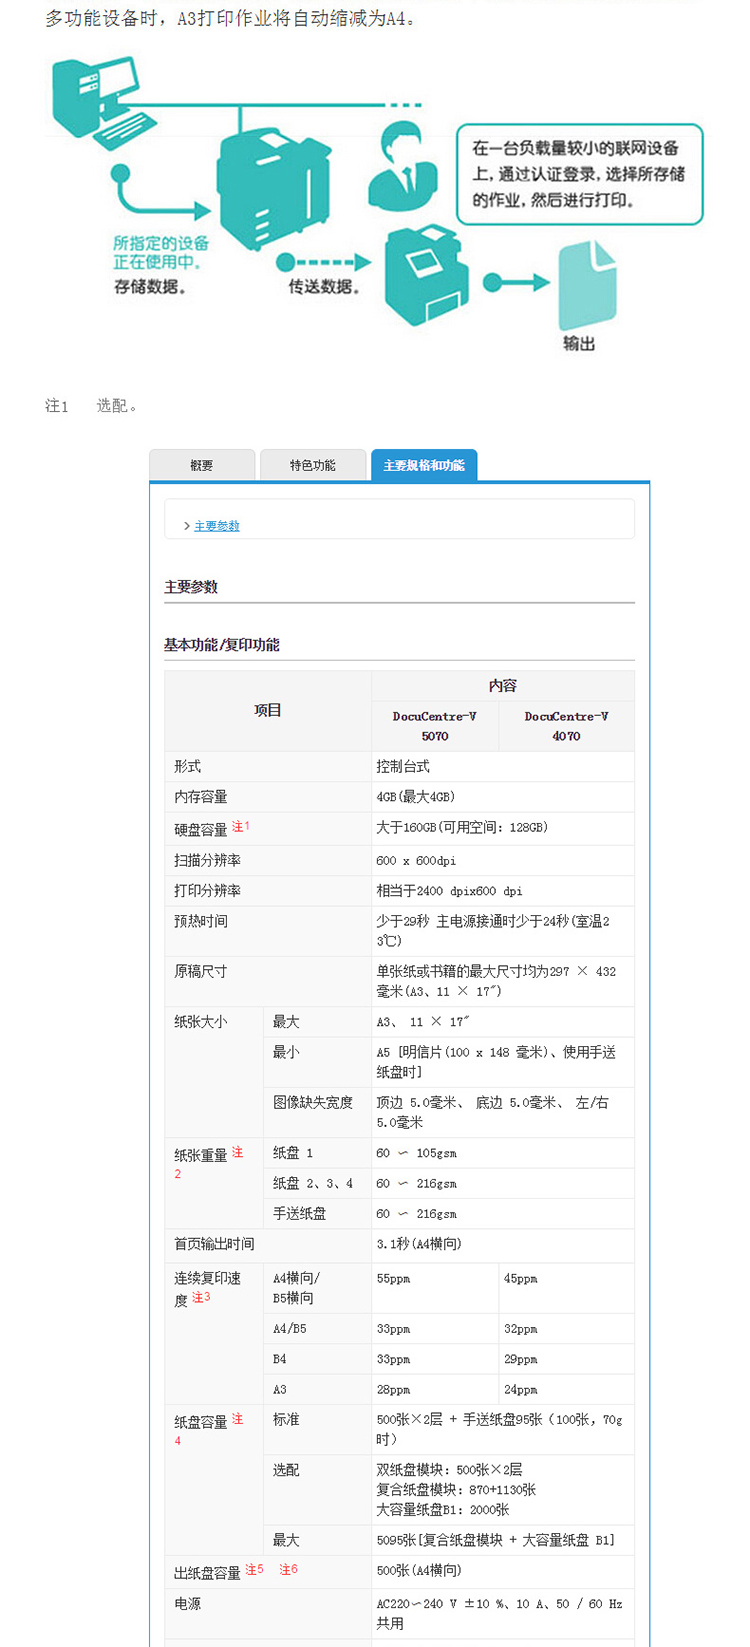Click the red 注5 footnote beside 出纸盘容量
The width and height of the screenshot is (750, 1647).
point(254,1569)
